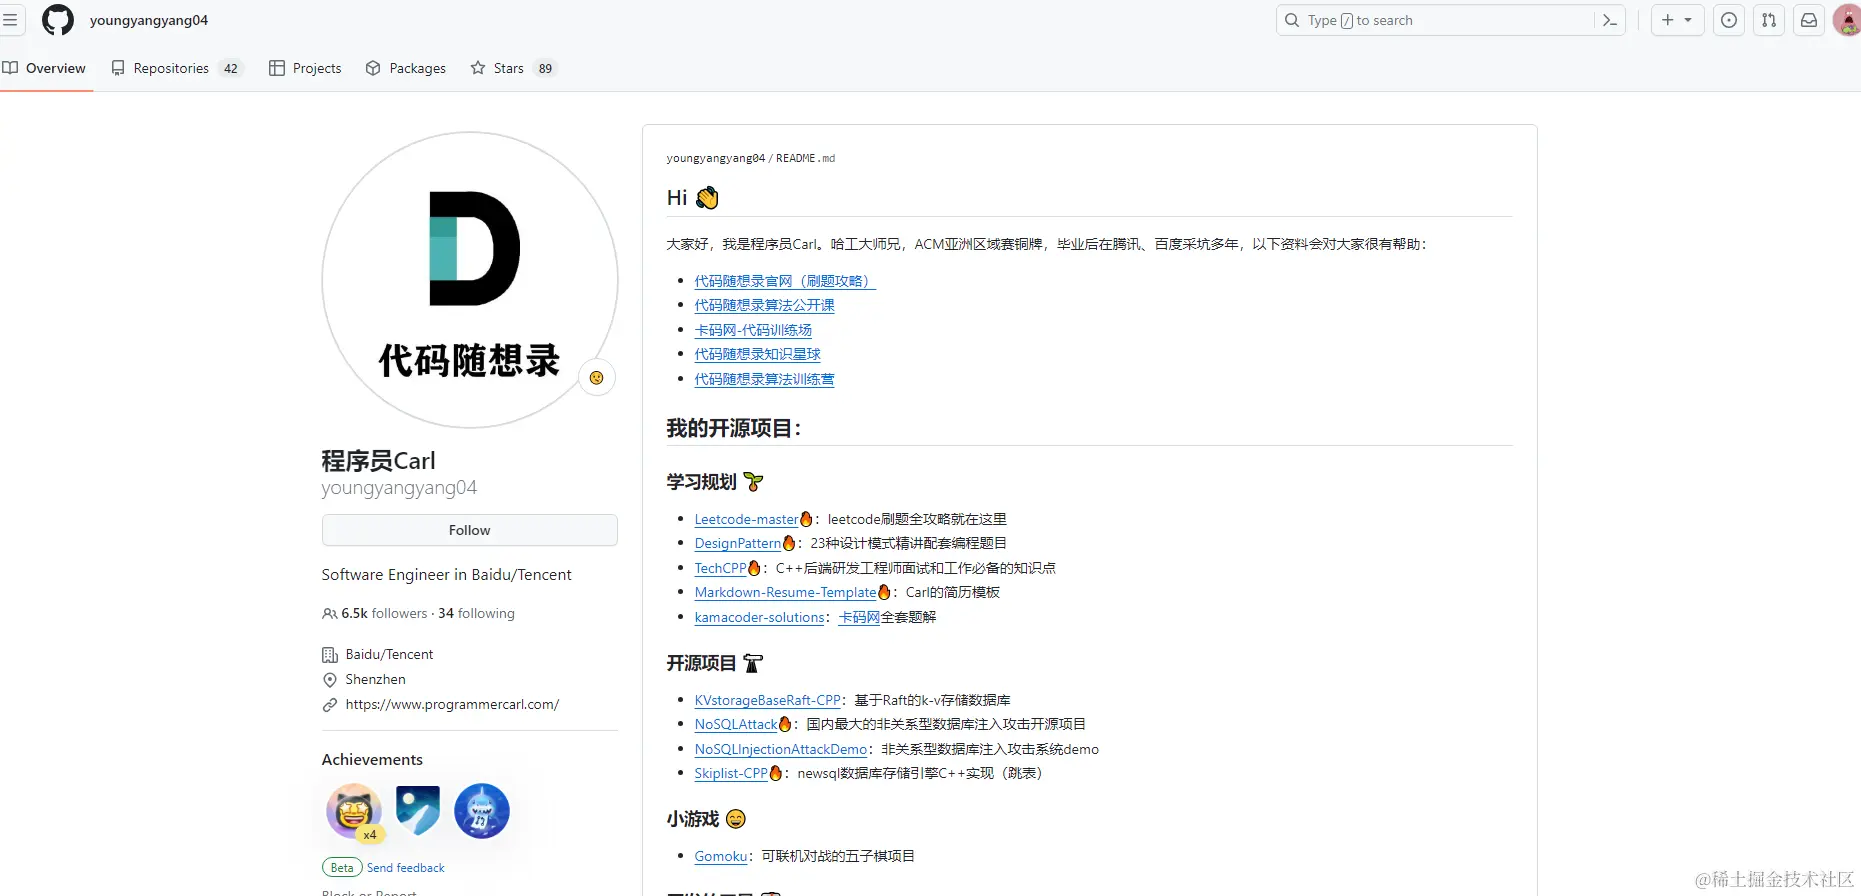Click the seedling emoji beside 学习规划
This screenshot has width=1861, height=896.
point(753,482)
